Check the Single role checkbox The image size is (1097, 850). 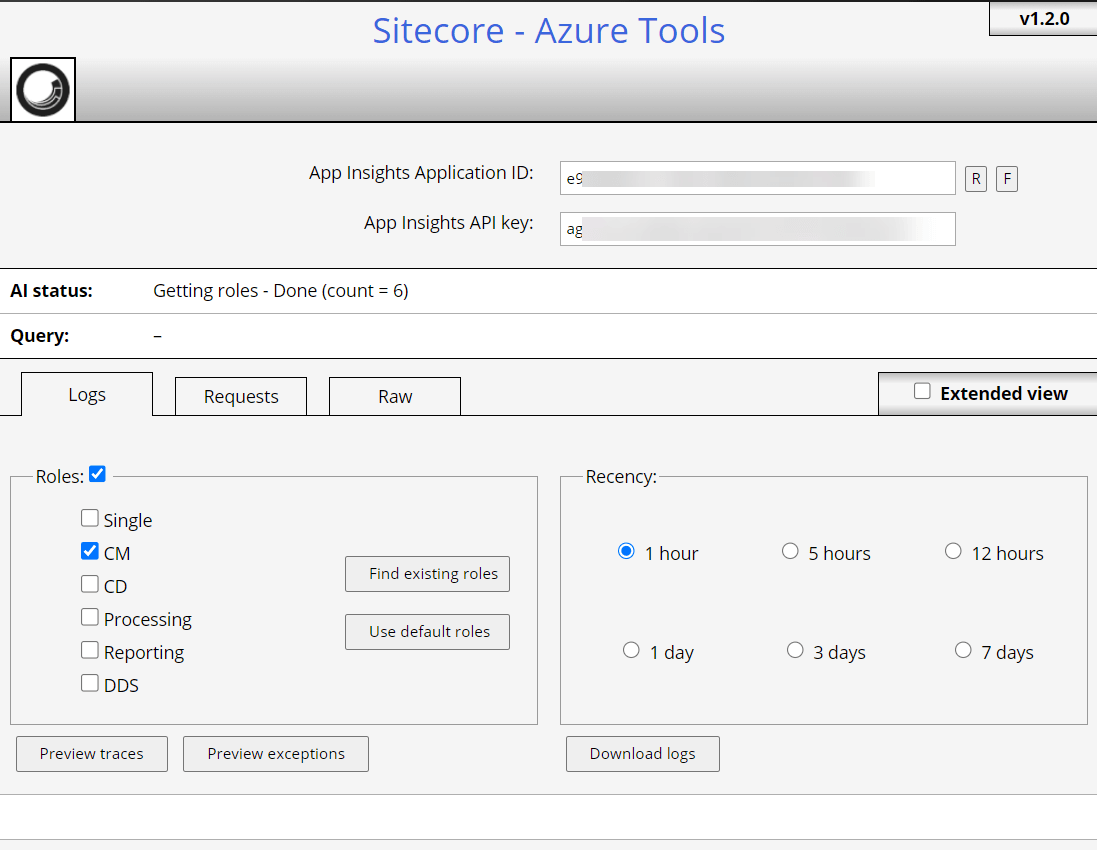point(90,518)
